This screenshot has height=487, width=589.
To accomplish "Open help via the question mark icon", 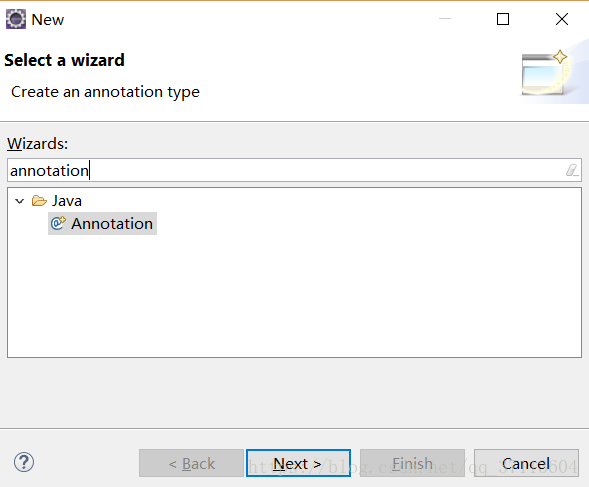I will (x=24, y=462).
